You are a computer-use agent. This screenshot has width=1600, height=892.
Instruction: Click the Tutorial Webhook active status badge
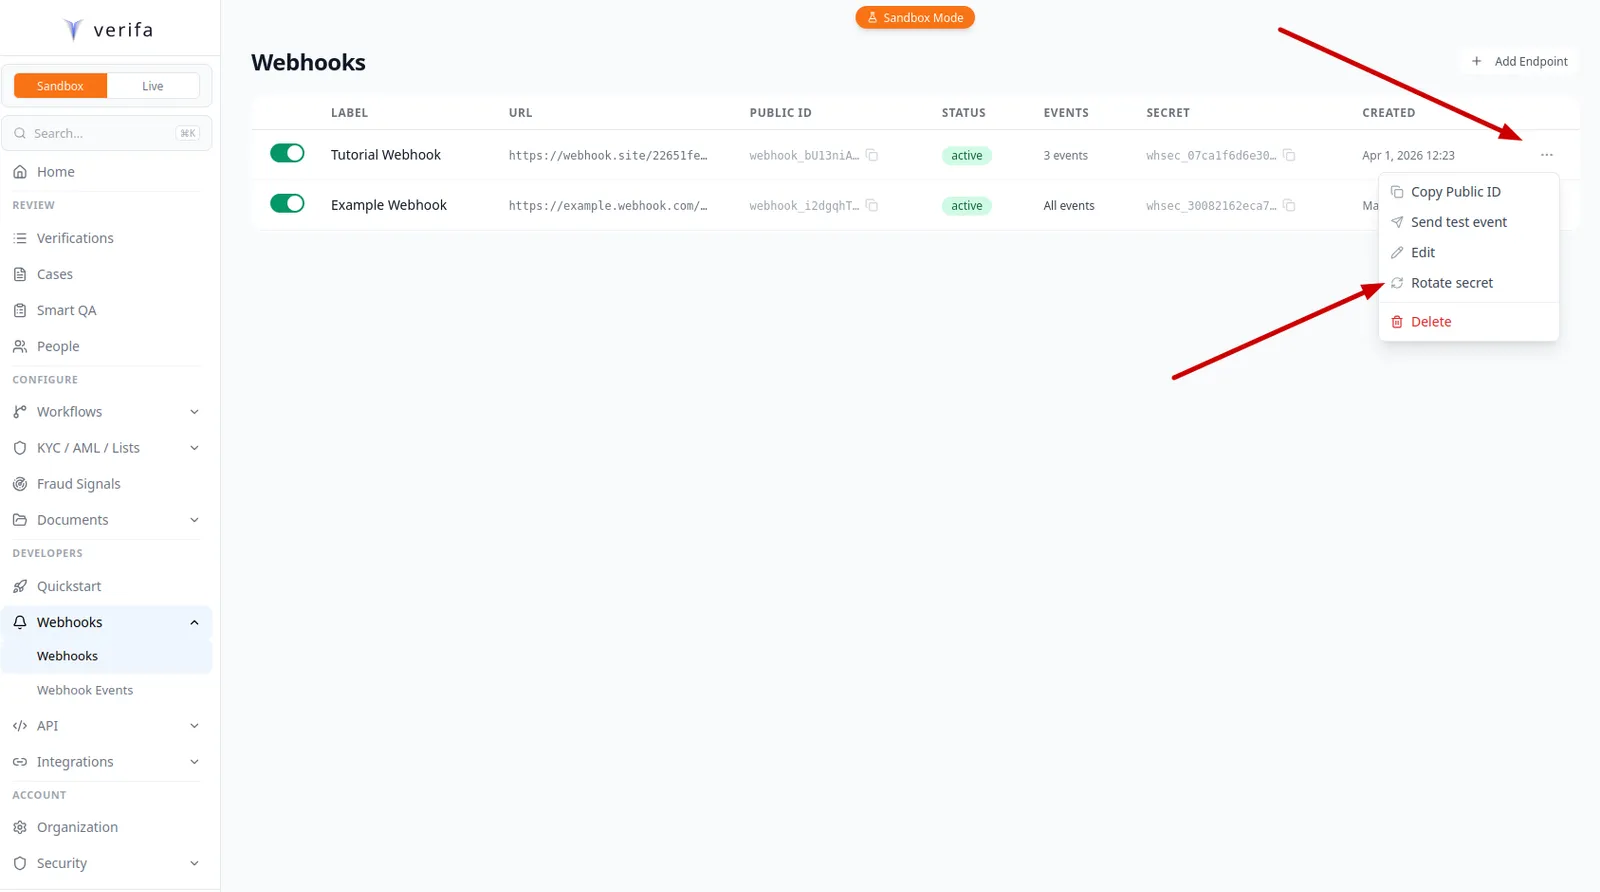tap(966, 155)
